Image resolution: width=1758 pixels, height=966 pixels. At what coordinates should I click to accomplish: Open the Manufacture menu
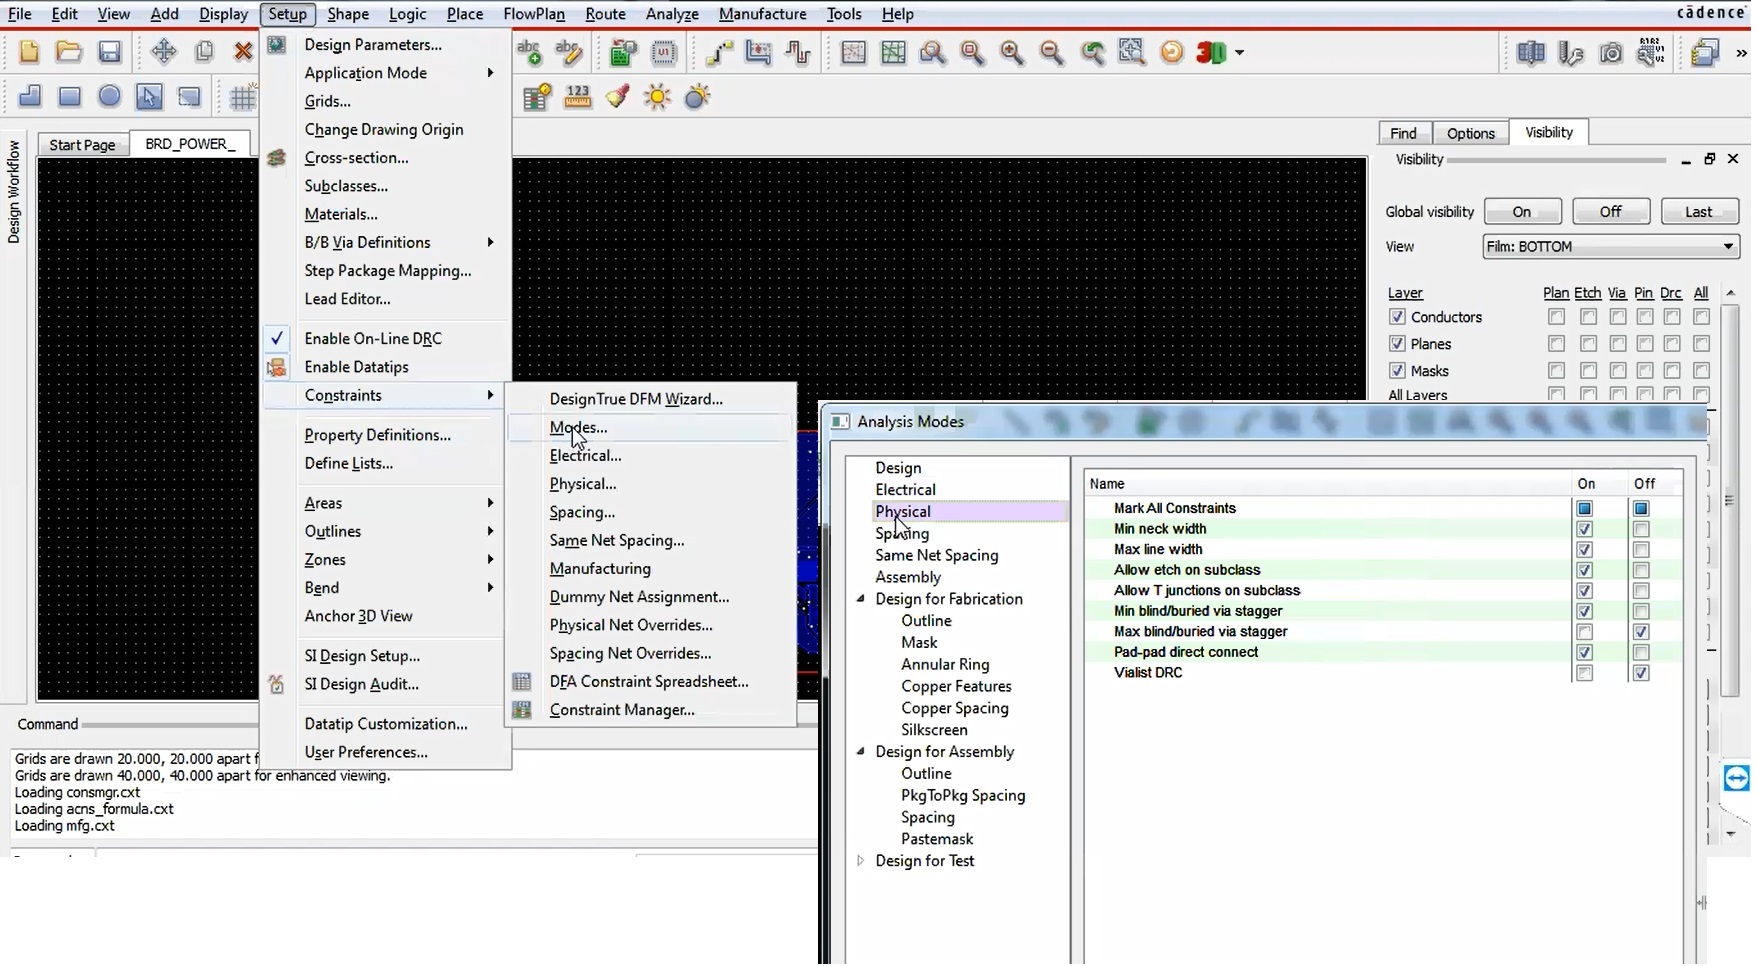[x=763, y=14]
